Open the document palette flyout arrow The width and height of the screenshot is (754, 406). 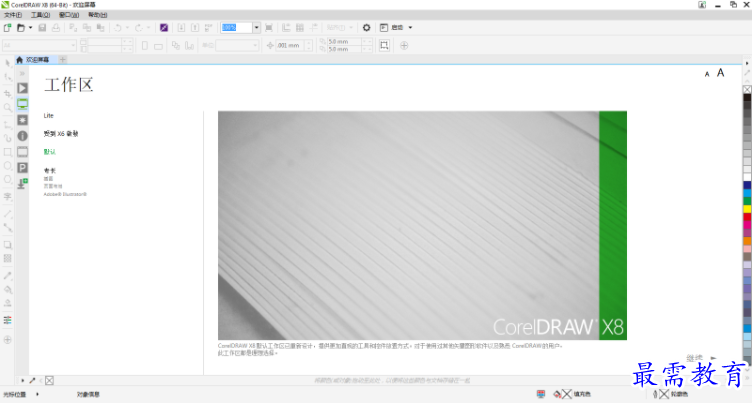(x=22, y=381)
